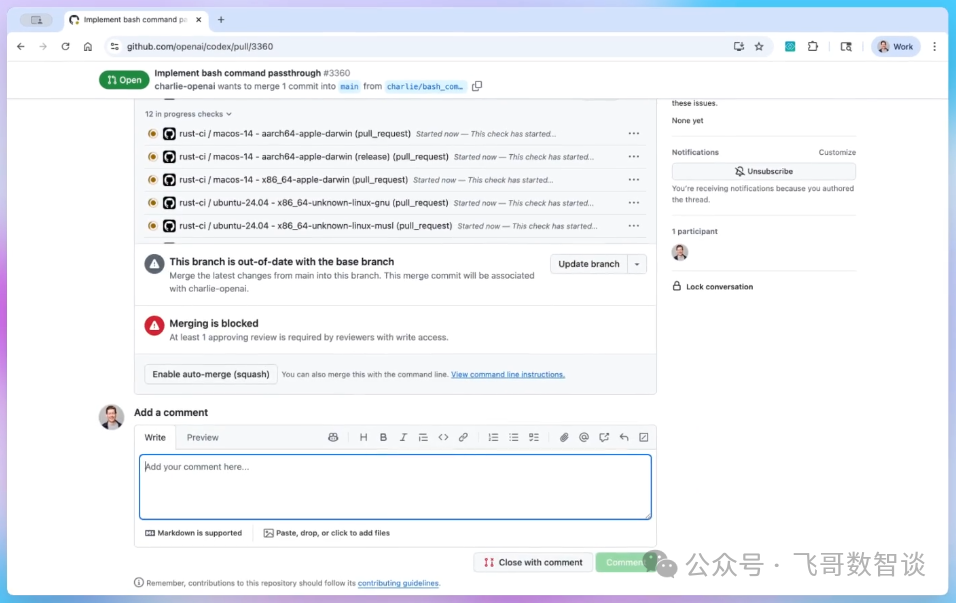Click user avatar beside Add a comment

tap(112, 417)
